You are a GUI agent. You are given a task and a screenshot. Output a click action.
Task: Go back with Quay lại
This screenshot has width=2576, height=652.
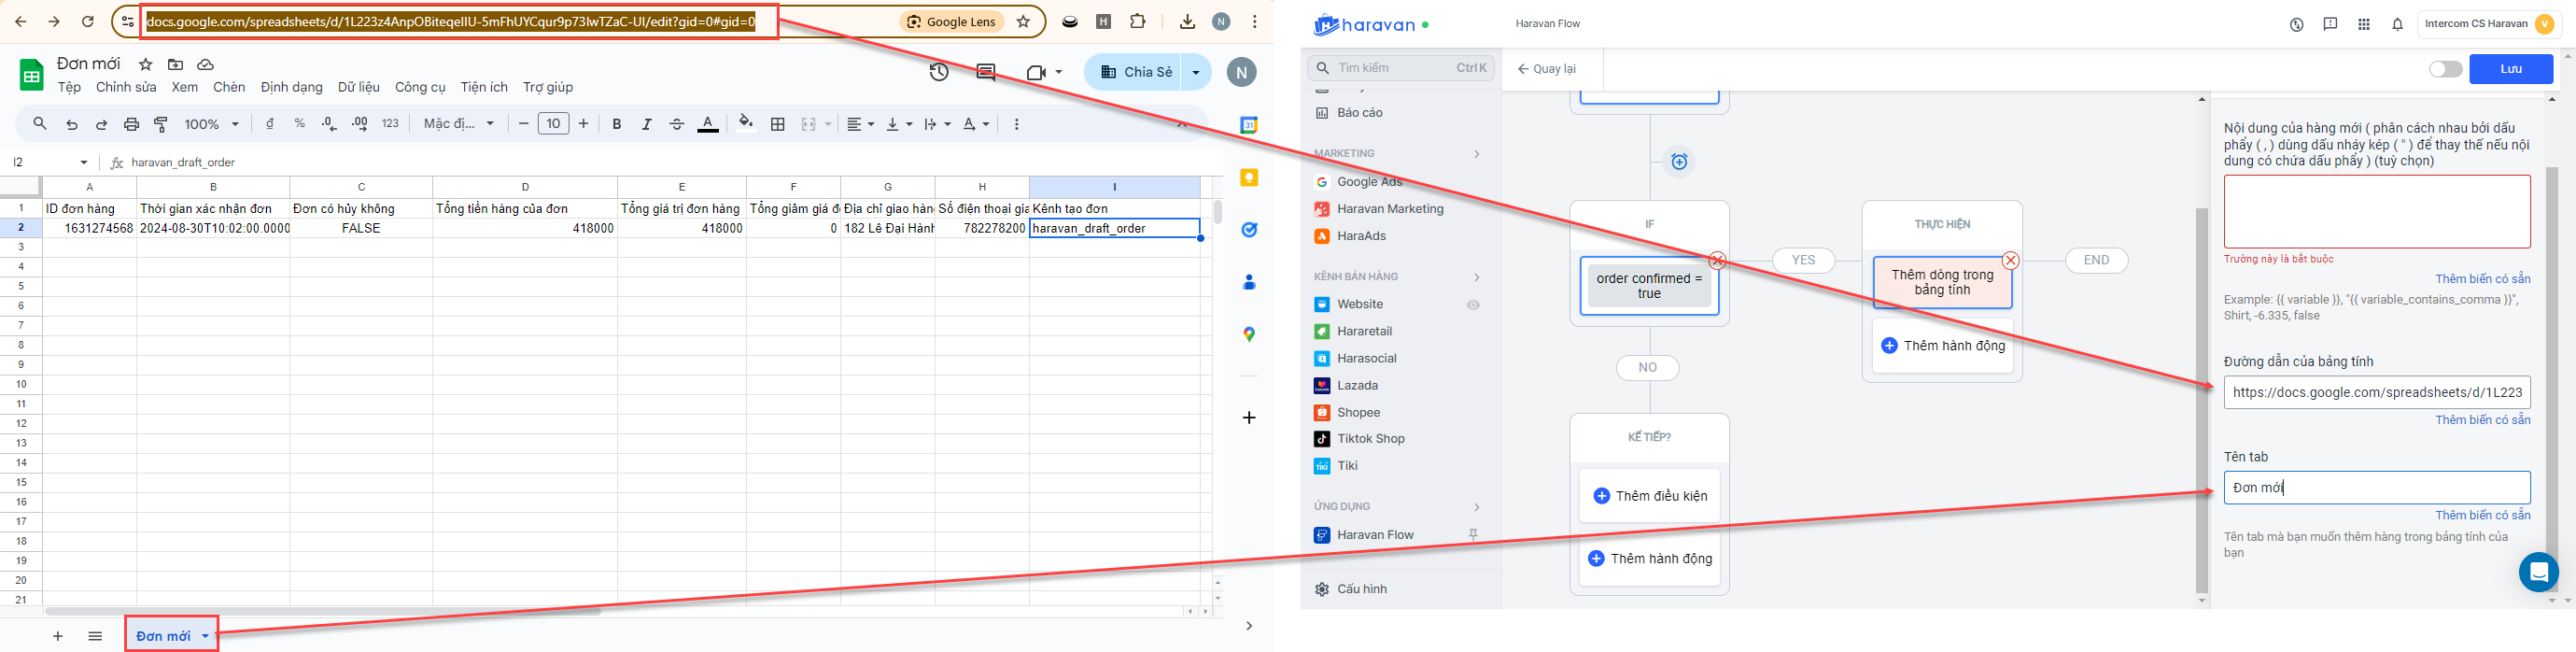tap(1546, 69)
